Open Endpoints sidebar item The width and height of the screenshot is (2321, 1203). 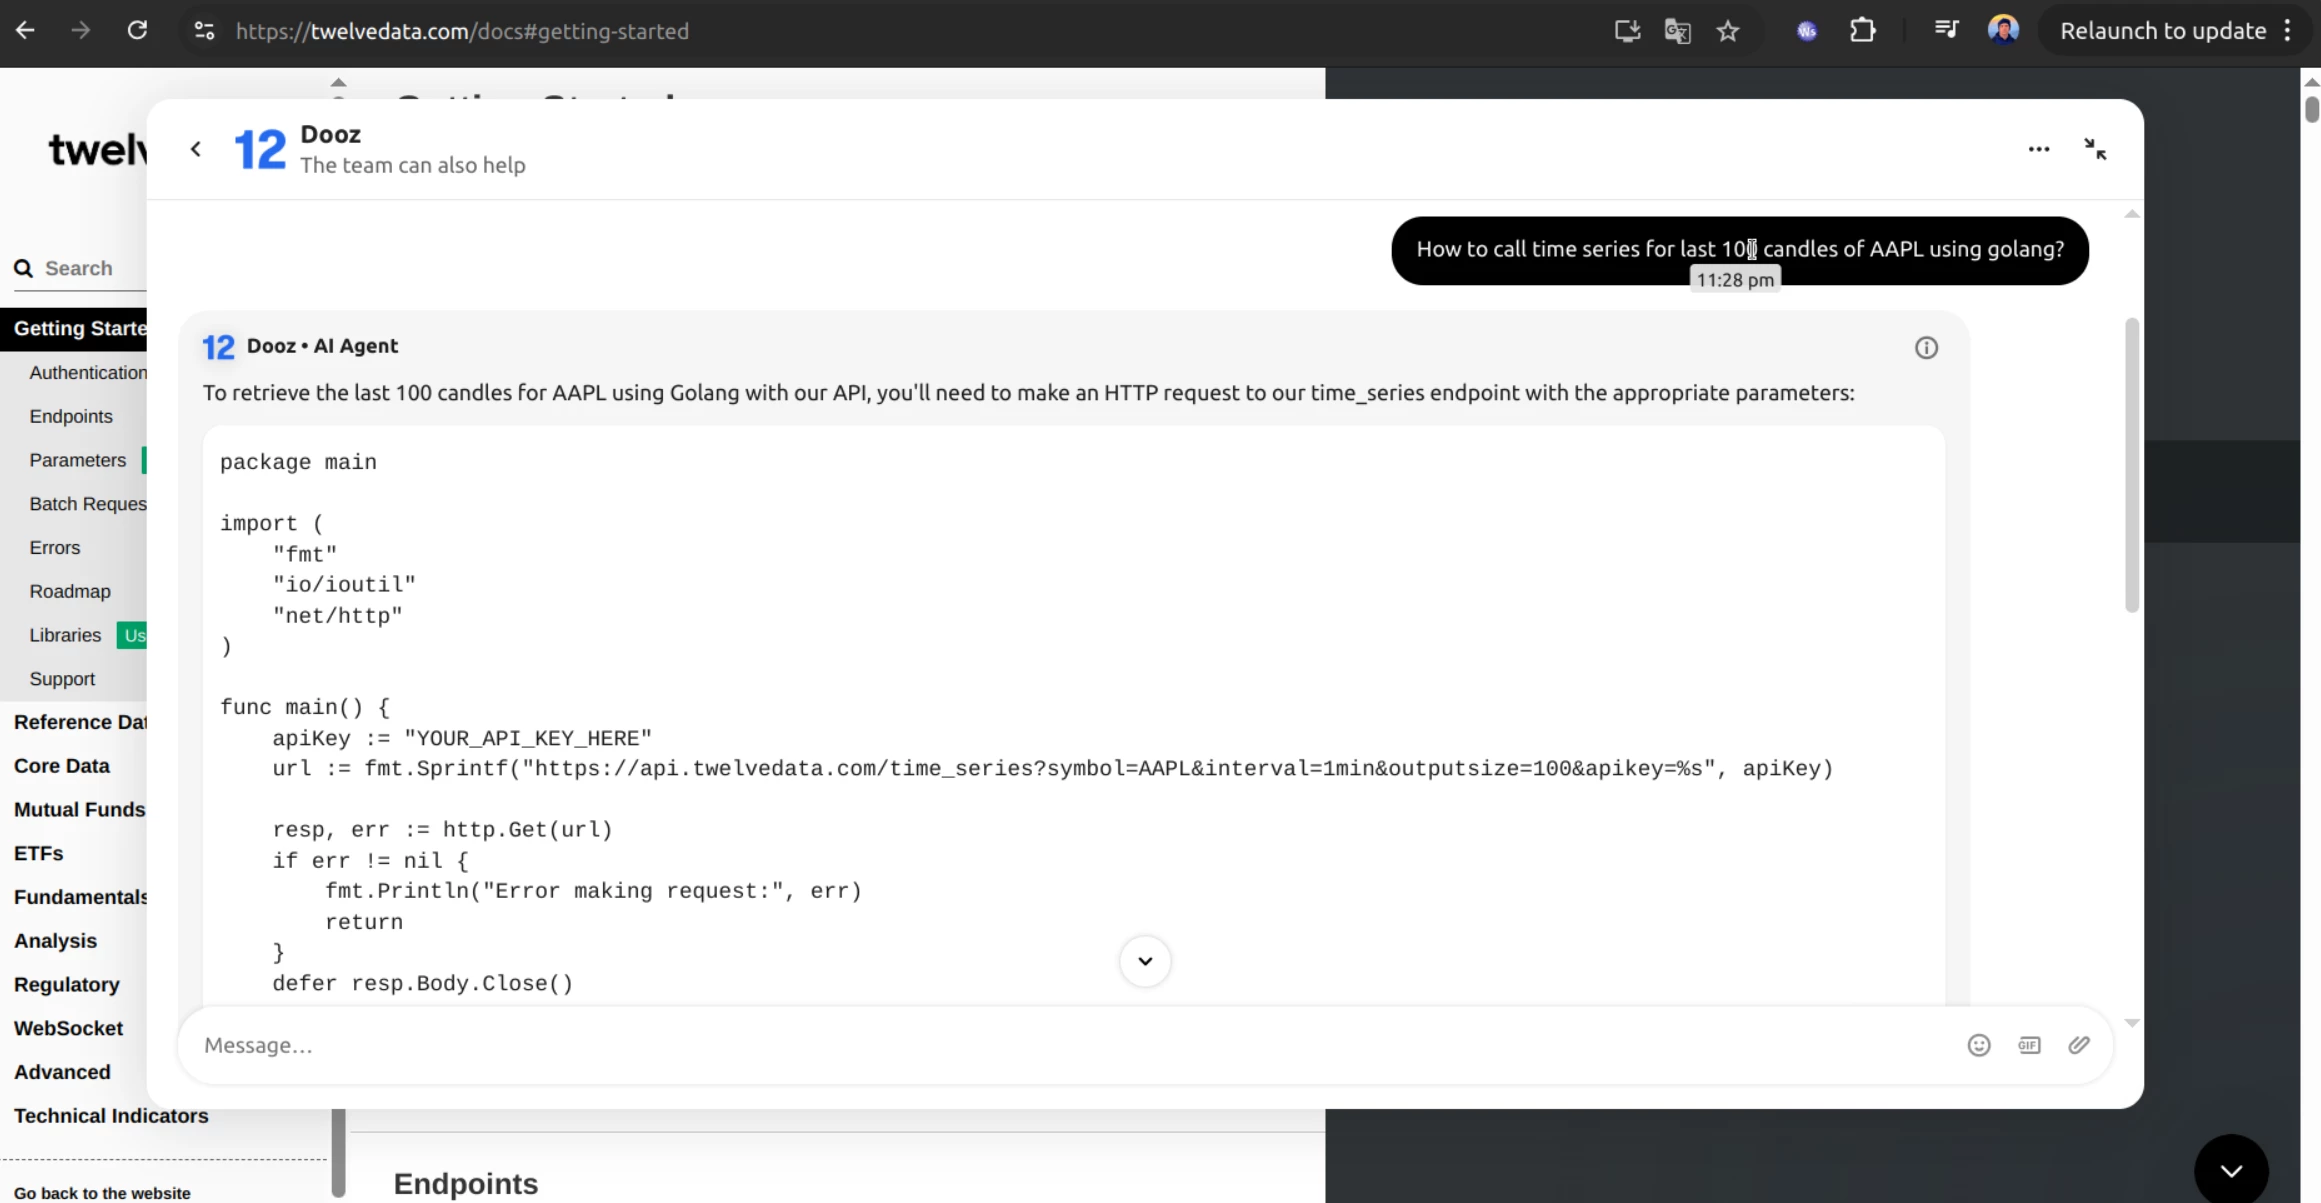[x=71, y=416]
